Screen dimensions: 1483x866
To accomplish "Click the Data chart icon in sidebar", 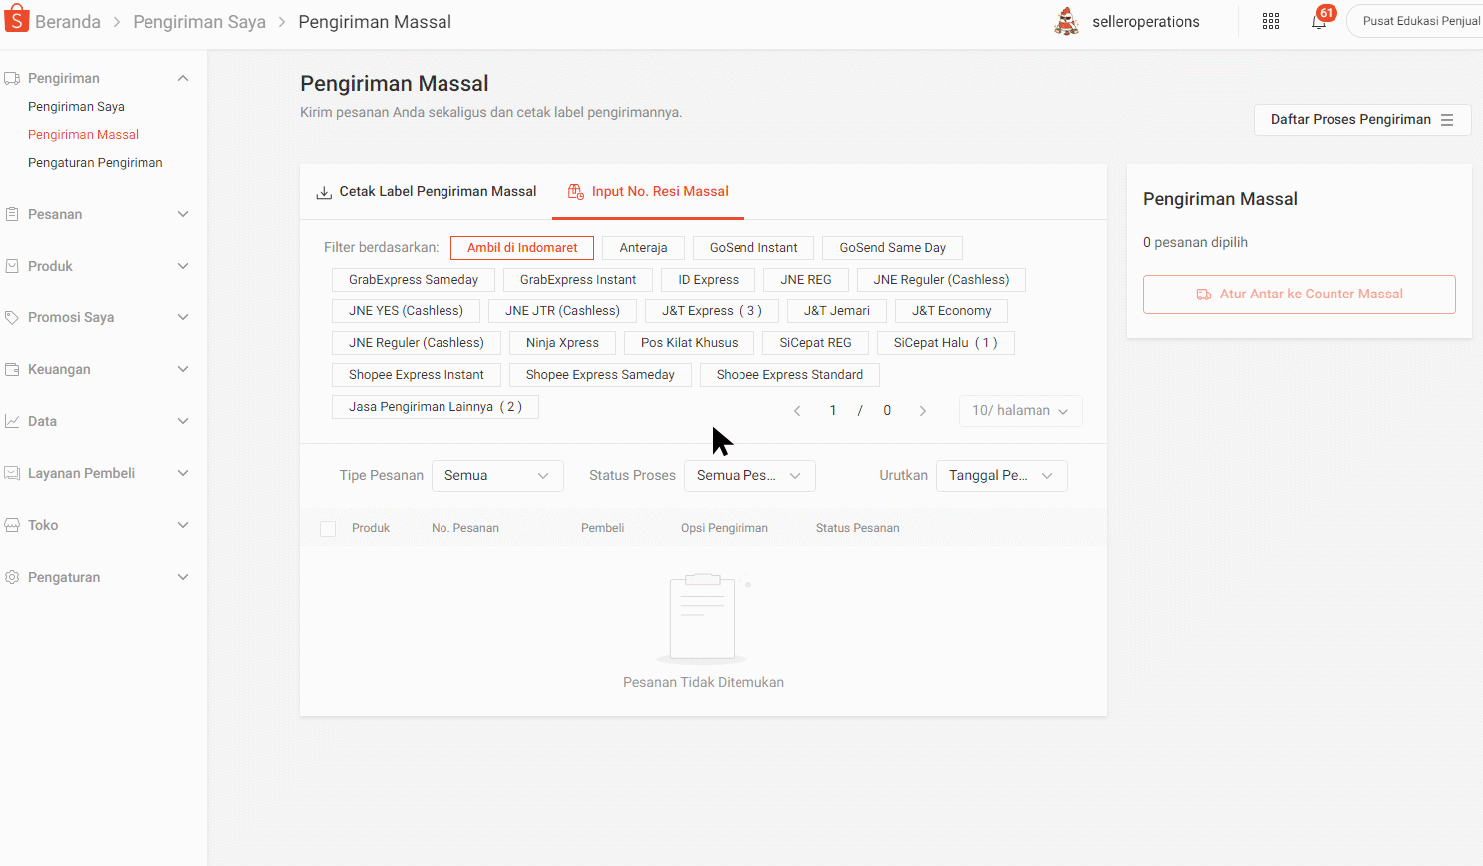I will point(12,421).
